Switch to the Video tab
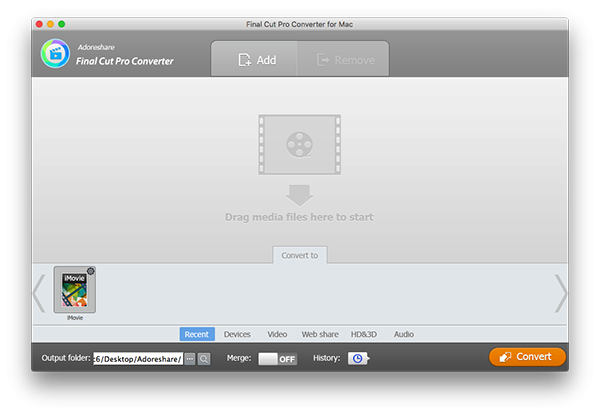The image size is (600, 416). coord(277,334)
